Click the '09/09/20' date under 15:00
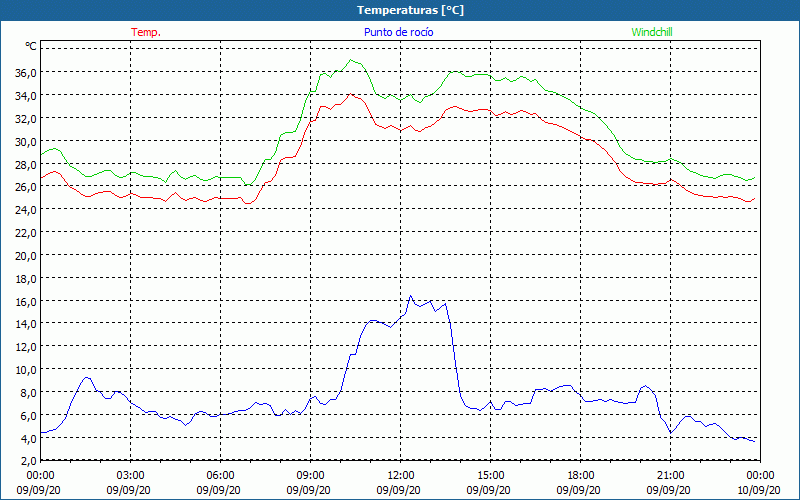The height and width of the screenshot is (500, 800). [x=488, y=490]
